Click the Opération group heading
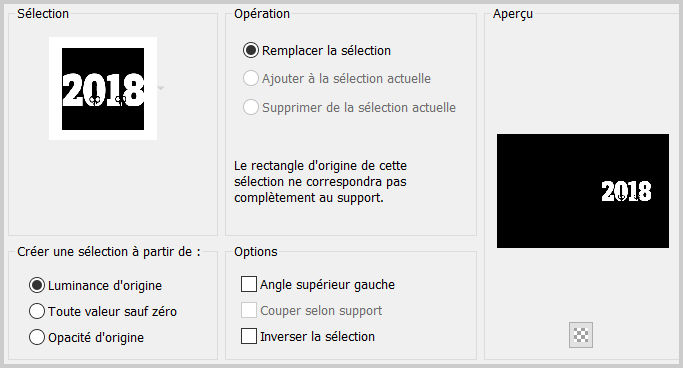Screen dimensions: 683x368 (262, 14)
